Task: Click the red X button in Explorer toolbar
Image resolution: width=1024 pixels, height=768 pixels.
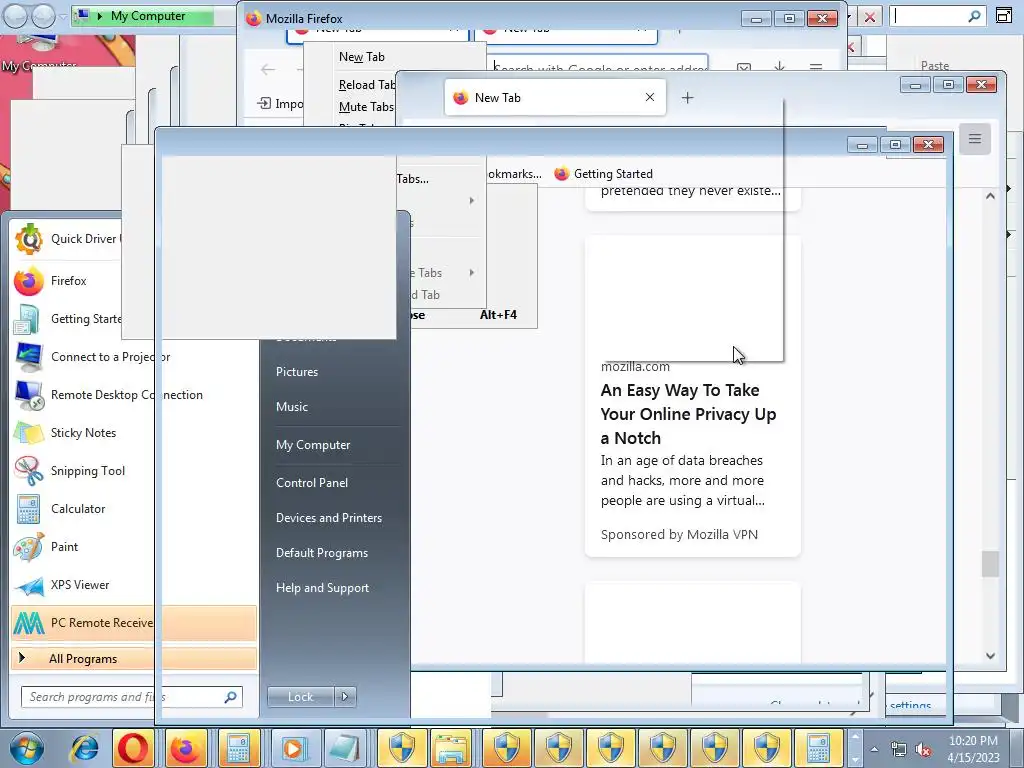Action: click(x=869, y=17)
